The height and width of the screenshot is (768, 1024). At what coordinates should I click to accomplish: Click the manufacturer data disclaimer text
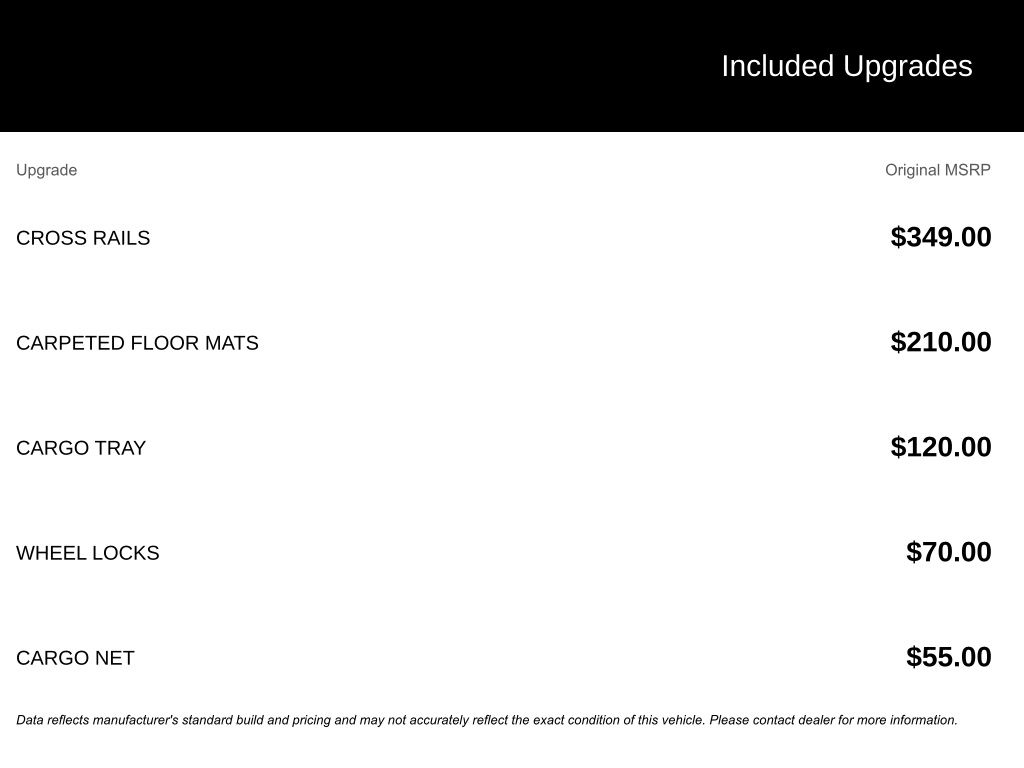[487, 720]
